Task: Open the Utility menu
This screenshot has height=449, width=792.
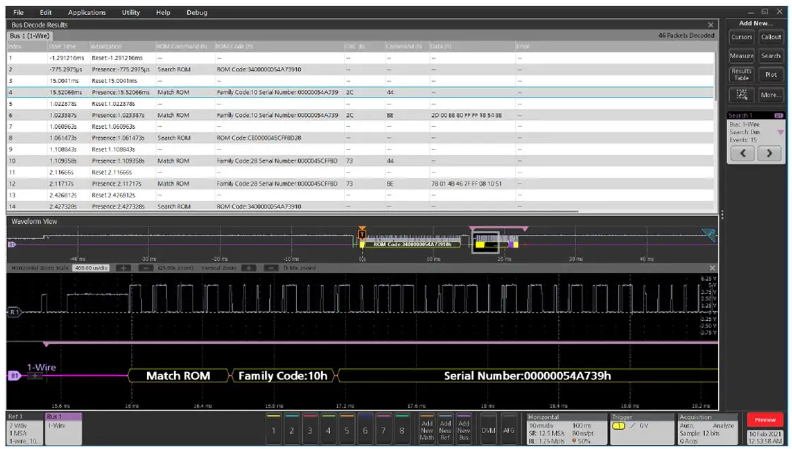Action: tap(130, 12)
